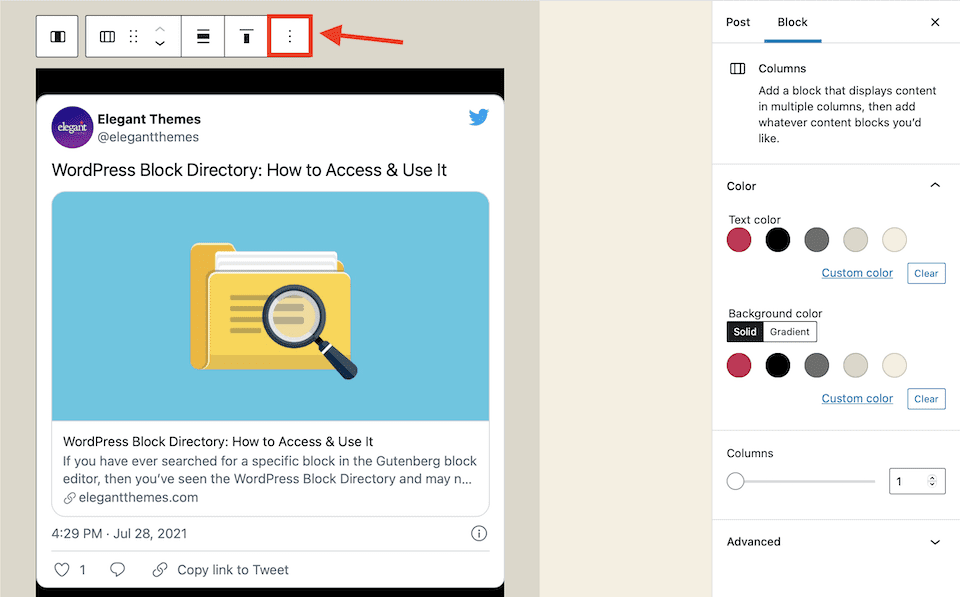Clear the selected background color
960x597 pixels.
tap(926, 398)
